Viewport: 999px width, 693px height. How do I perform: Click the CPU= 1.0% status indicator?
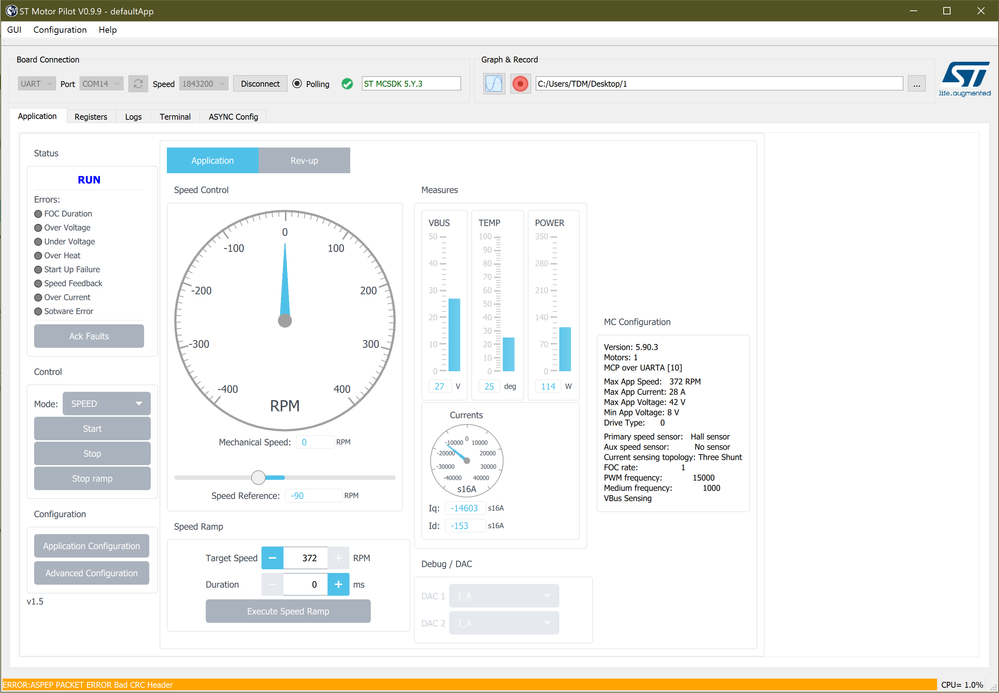[962, 685]
